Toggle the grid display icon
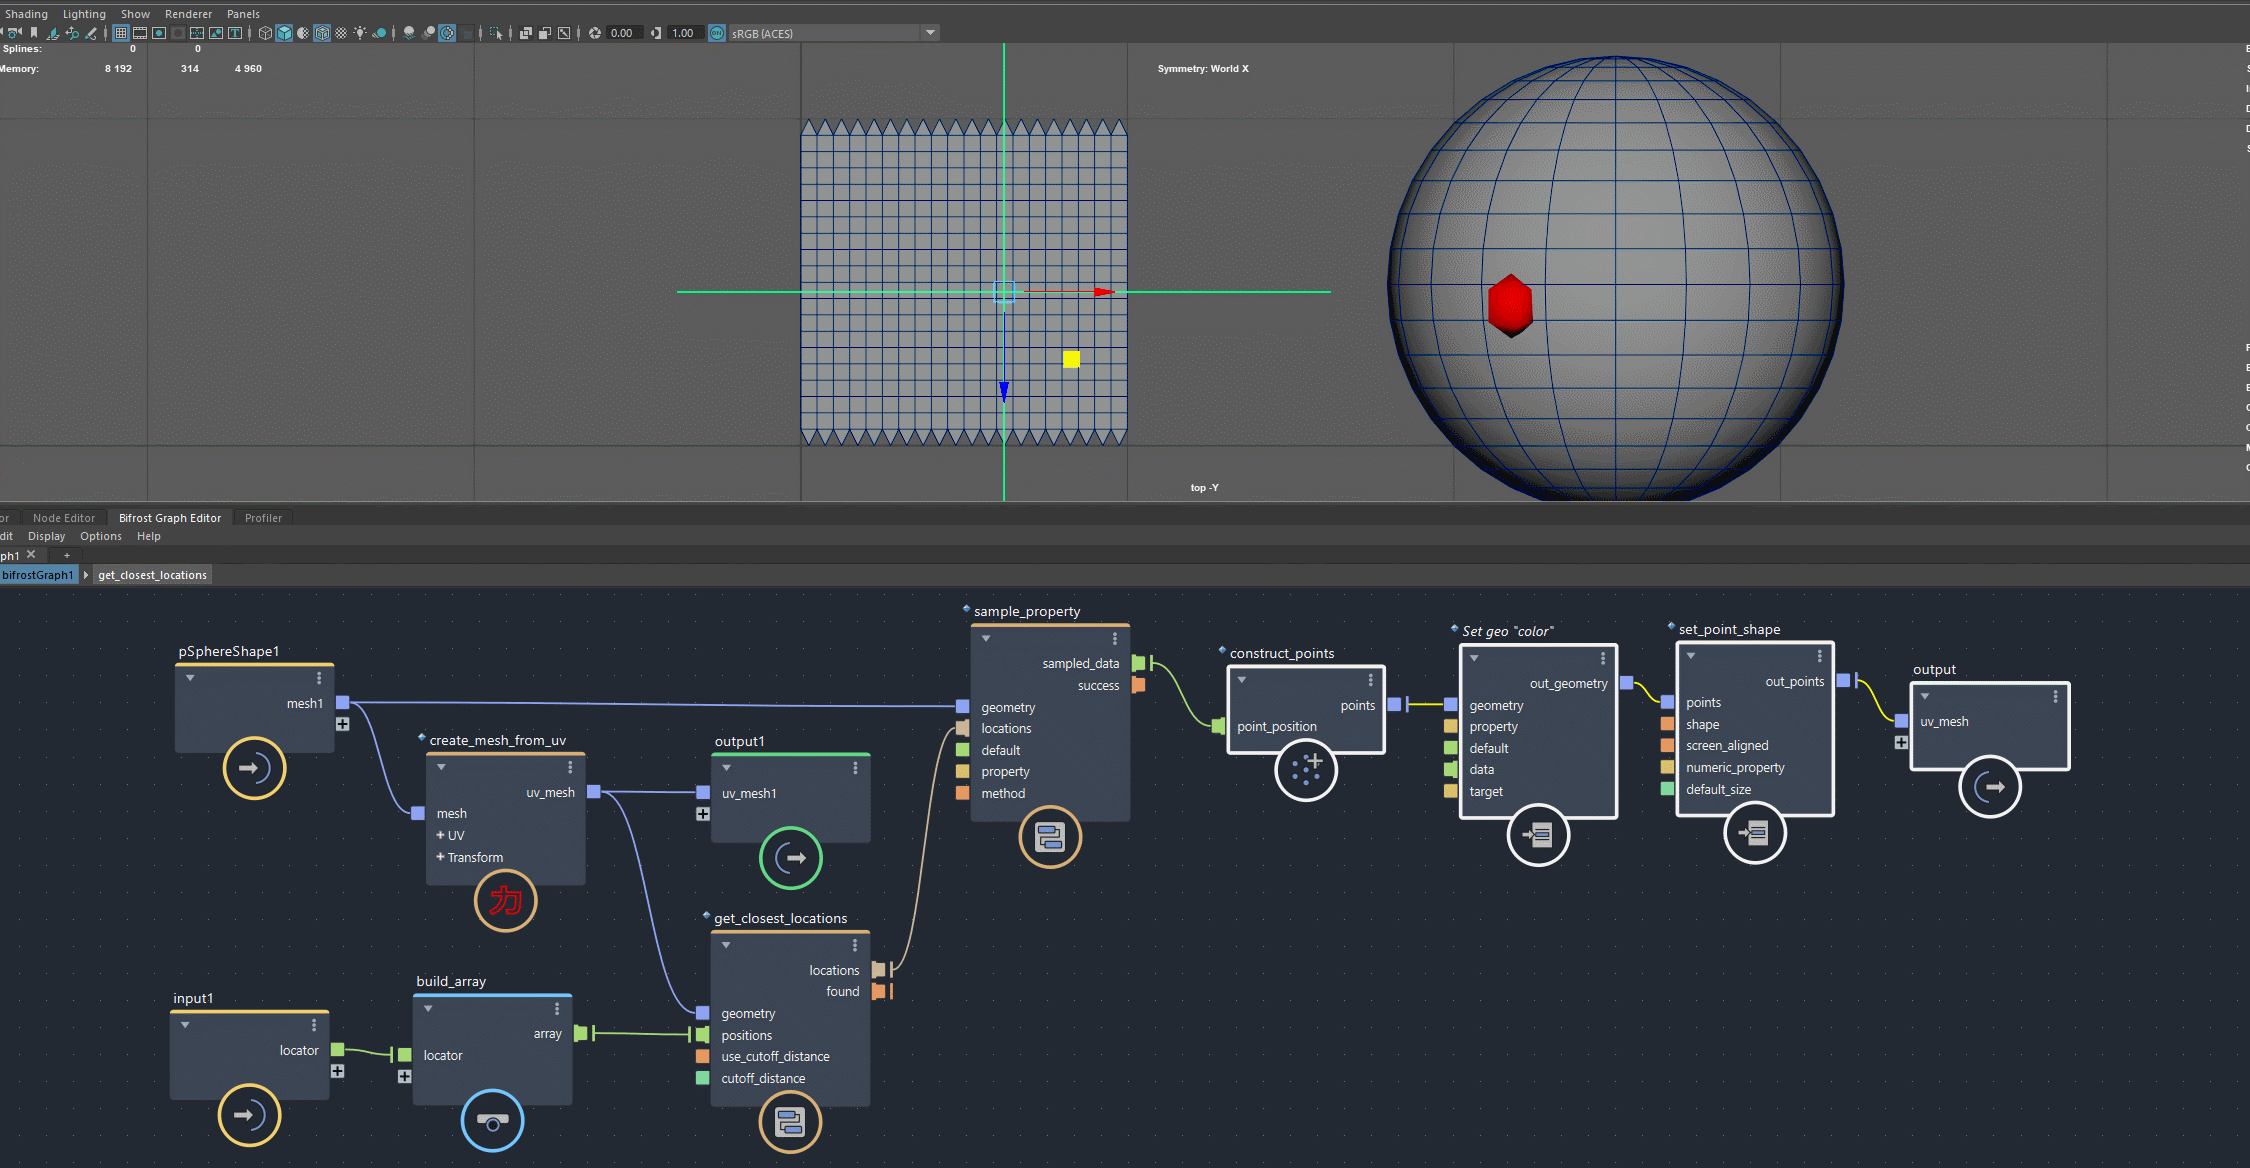2250x1168 pixels. 118,32
